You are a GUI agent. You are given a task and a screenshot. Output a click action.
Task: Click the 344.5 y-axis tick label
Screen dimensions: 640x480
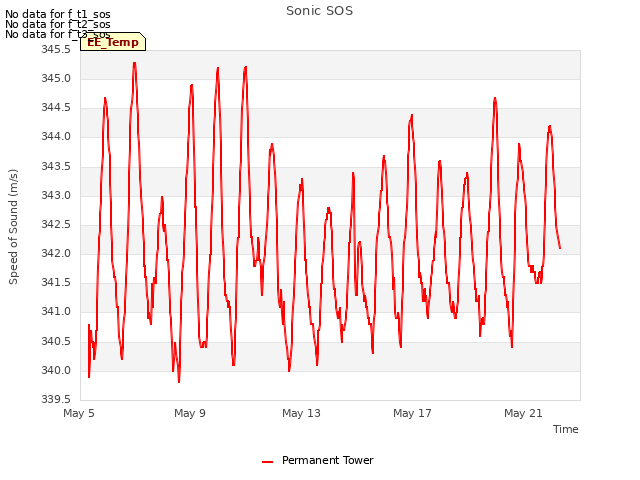(x=56, y=108)
